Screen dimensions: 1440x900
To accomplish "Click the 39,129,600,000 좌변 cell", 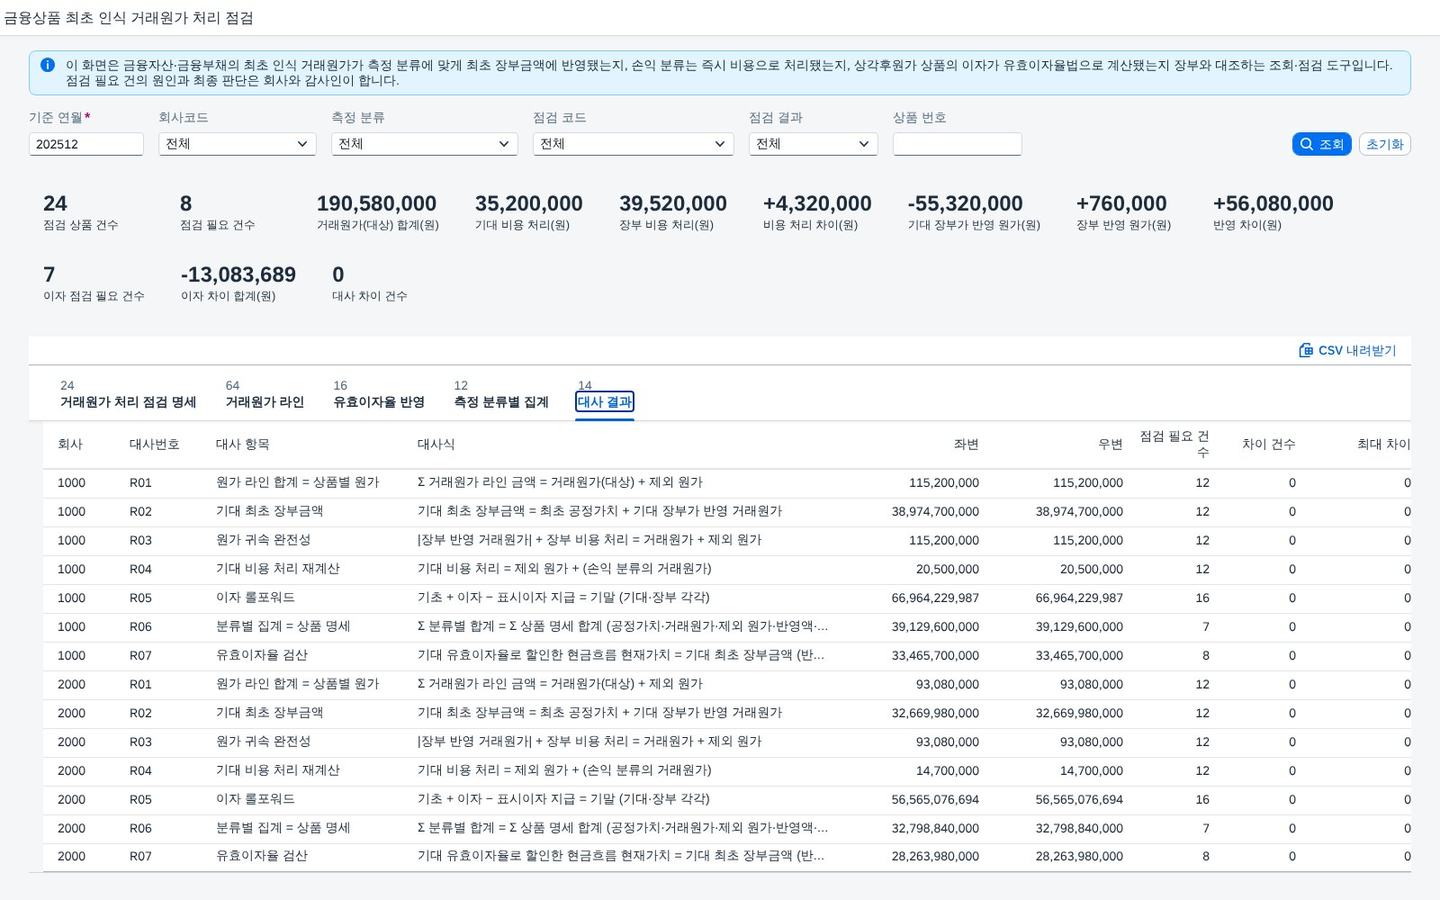I will pos(935,627).
